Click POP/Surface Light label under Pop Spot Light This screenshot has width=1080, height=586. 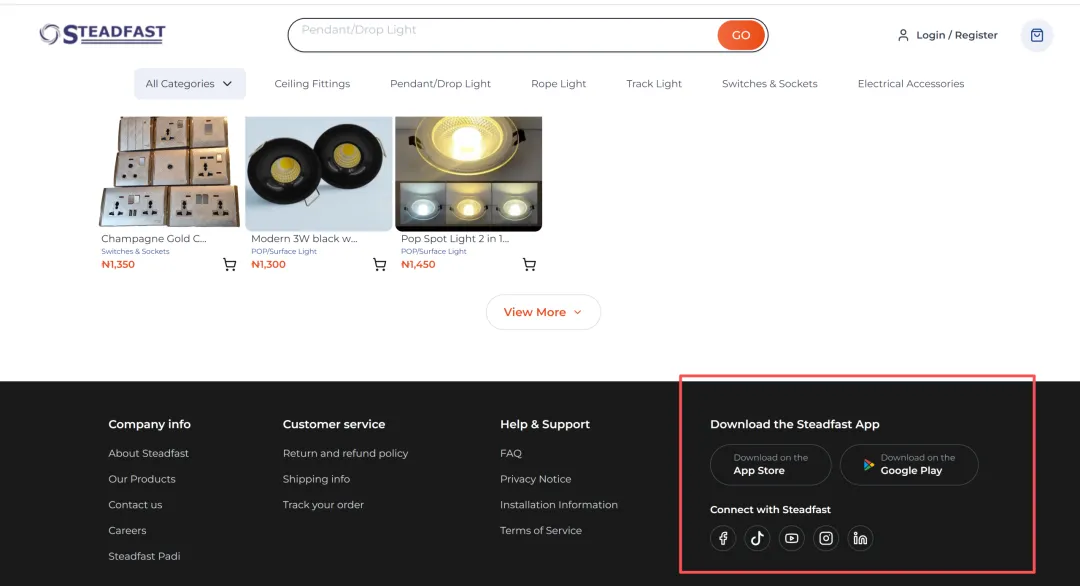tap(433, 251)
